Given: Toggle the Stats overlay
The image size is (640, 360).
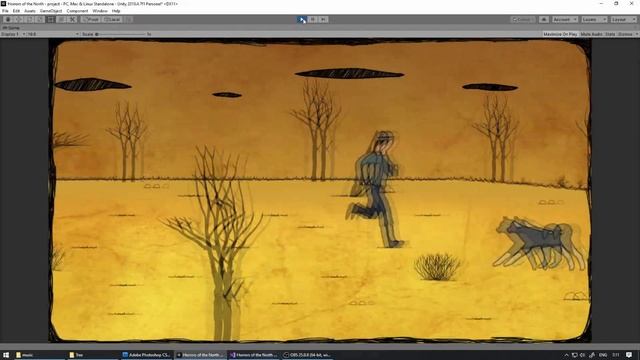Looking at the screenshot, I should 610,34.
